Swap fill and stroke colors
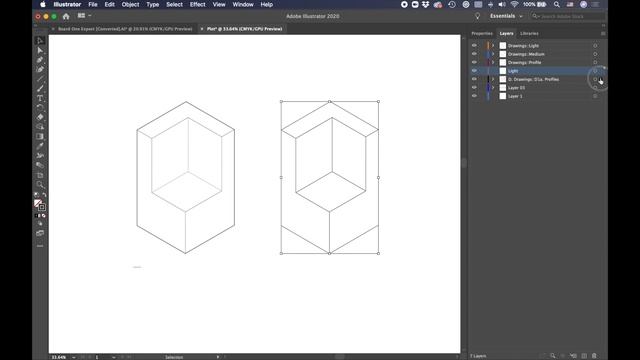This screenshot has height=360, width=640. (44, 195)
